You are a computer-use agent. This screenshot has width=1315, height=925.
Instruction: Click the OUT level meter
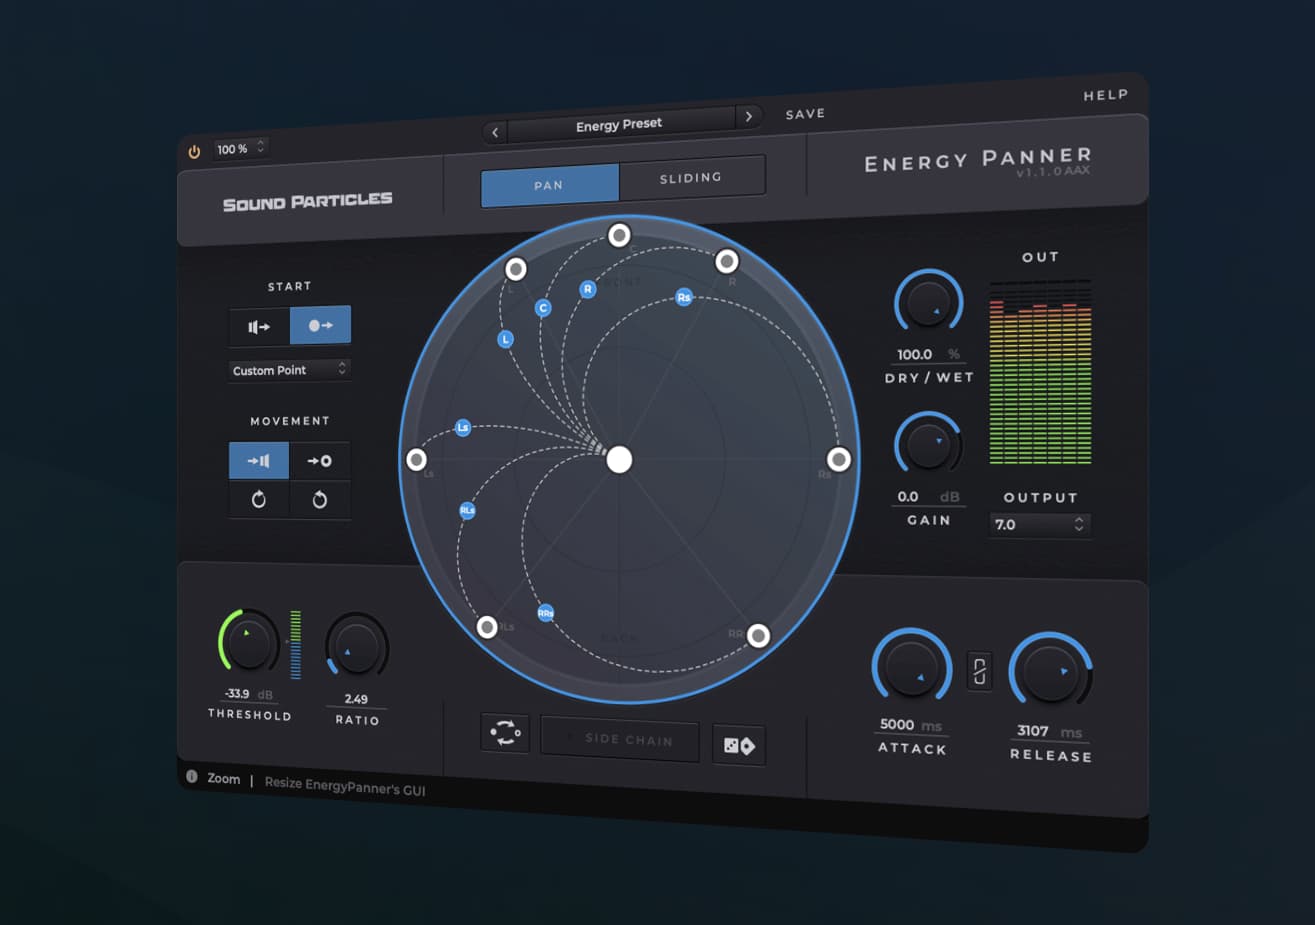point(1040,373)
